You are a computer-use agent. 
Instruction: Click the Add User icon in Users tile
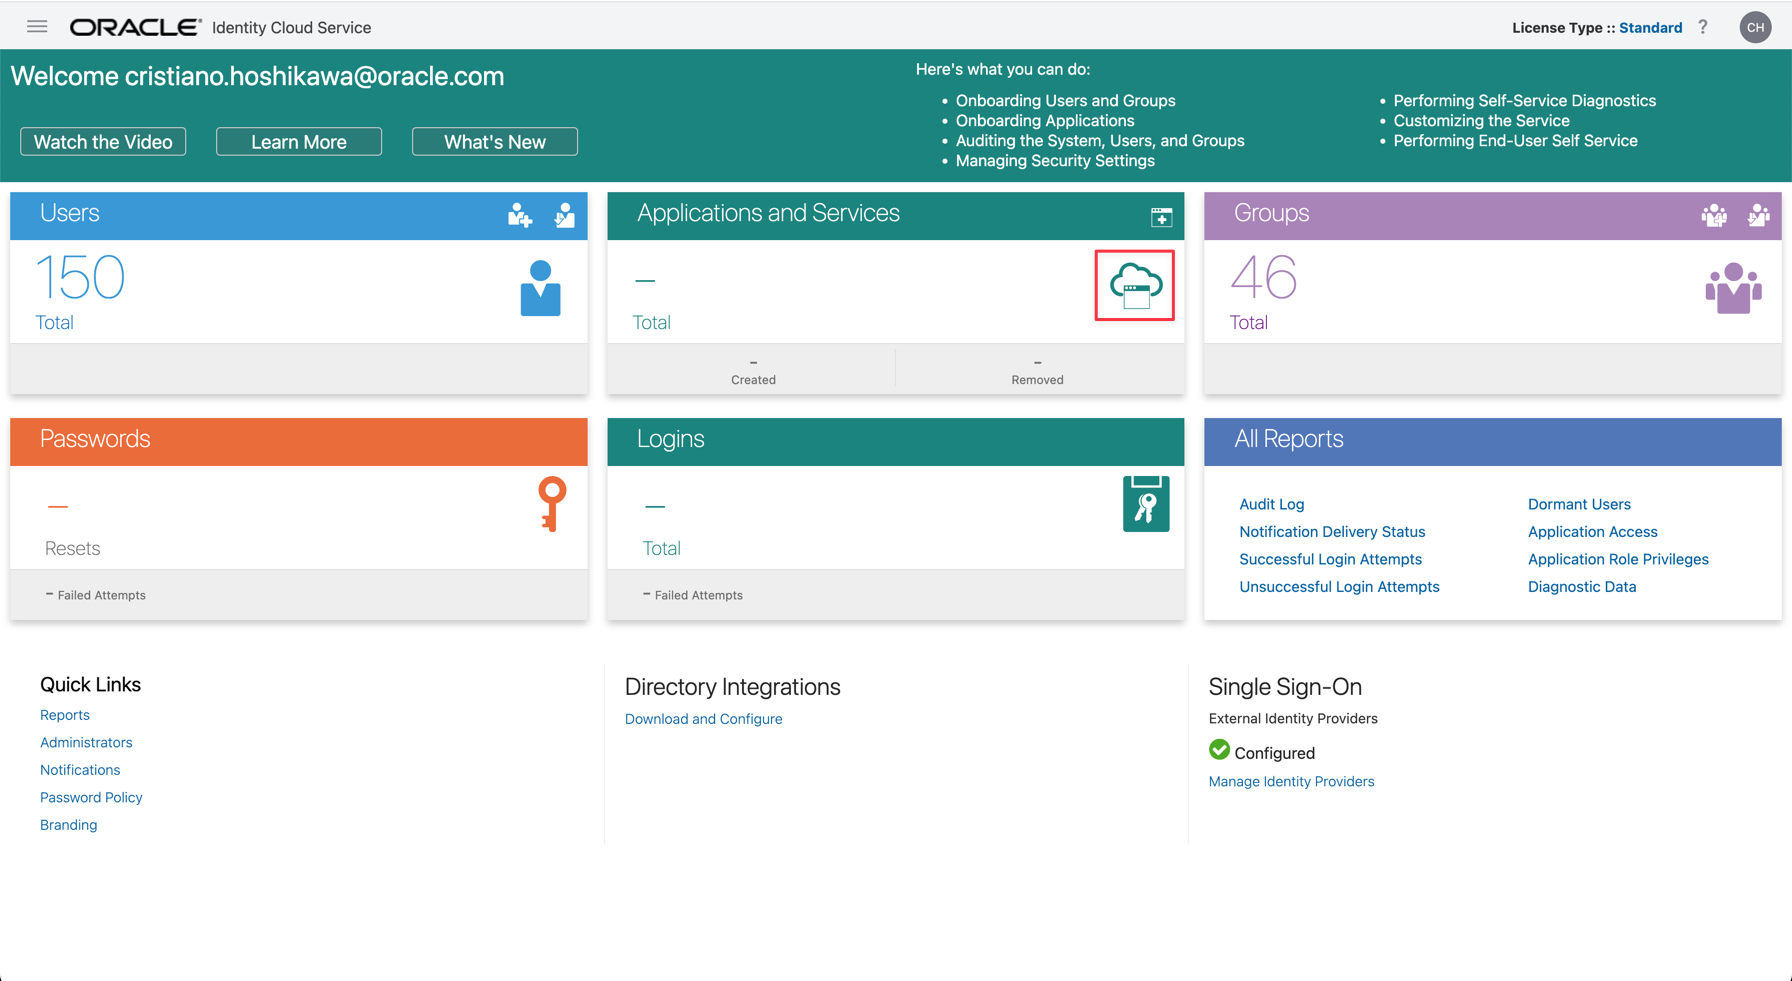[x=520, y=215]
